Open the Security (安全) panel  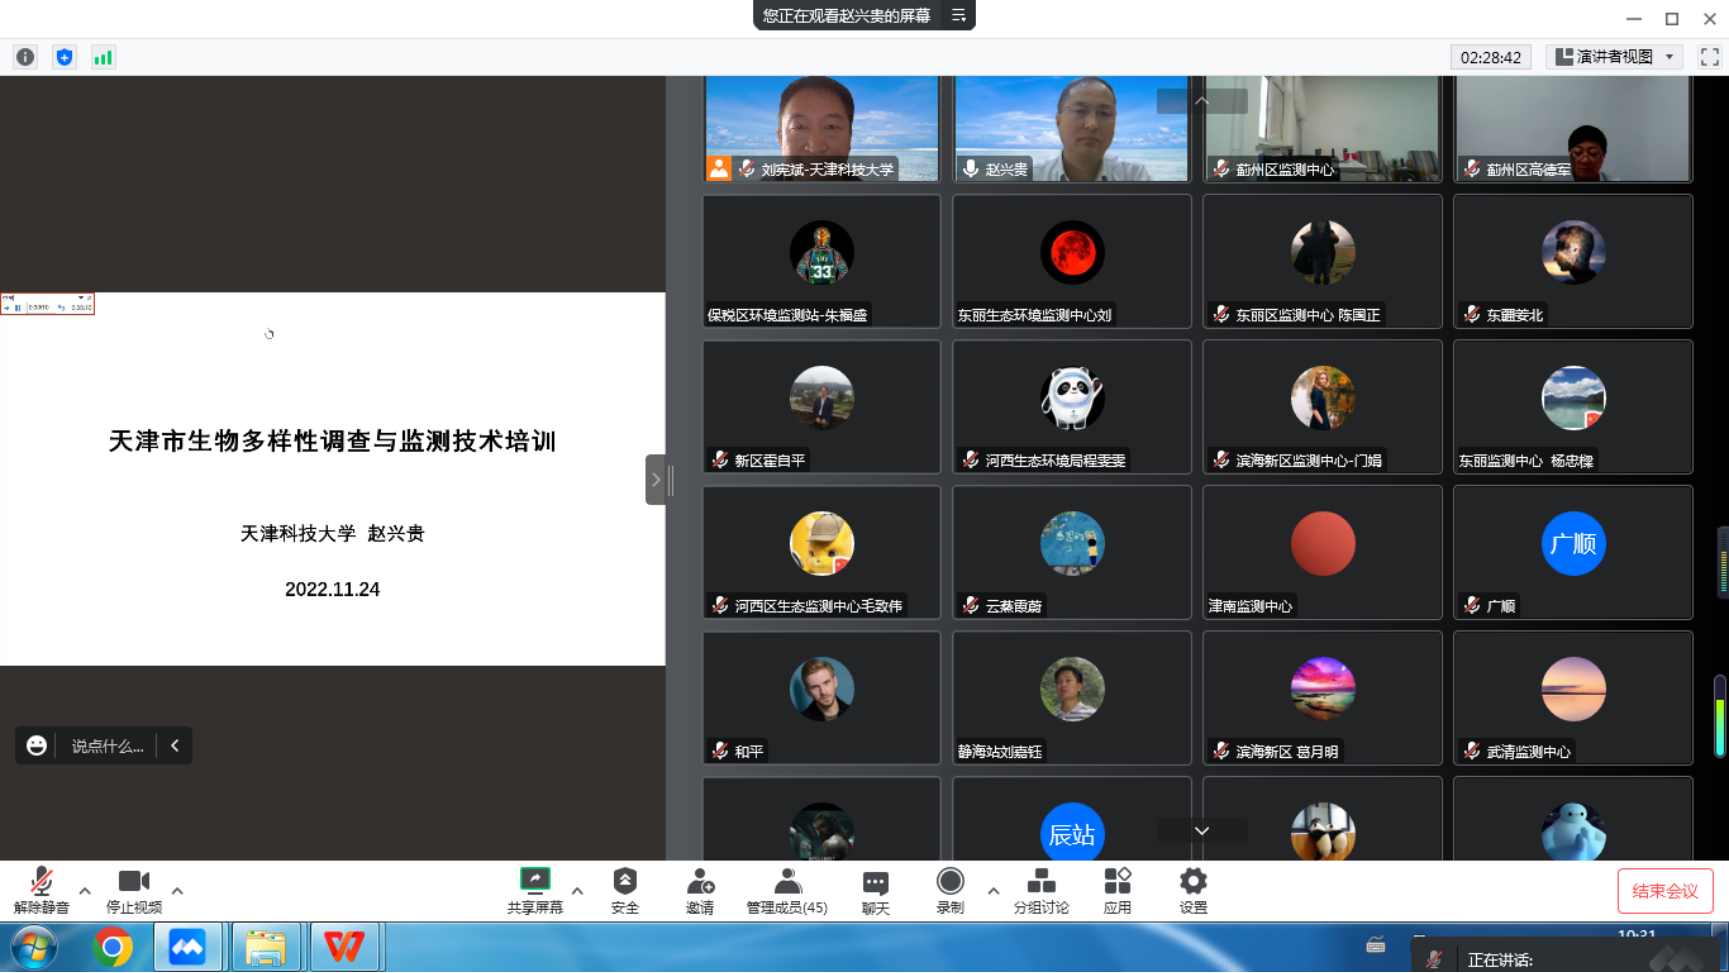(624, 890)
